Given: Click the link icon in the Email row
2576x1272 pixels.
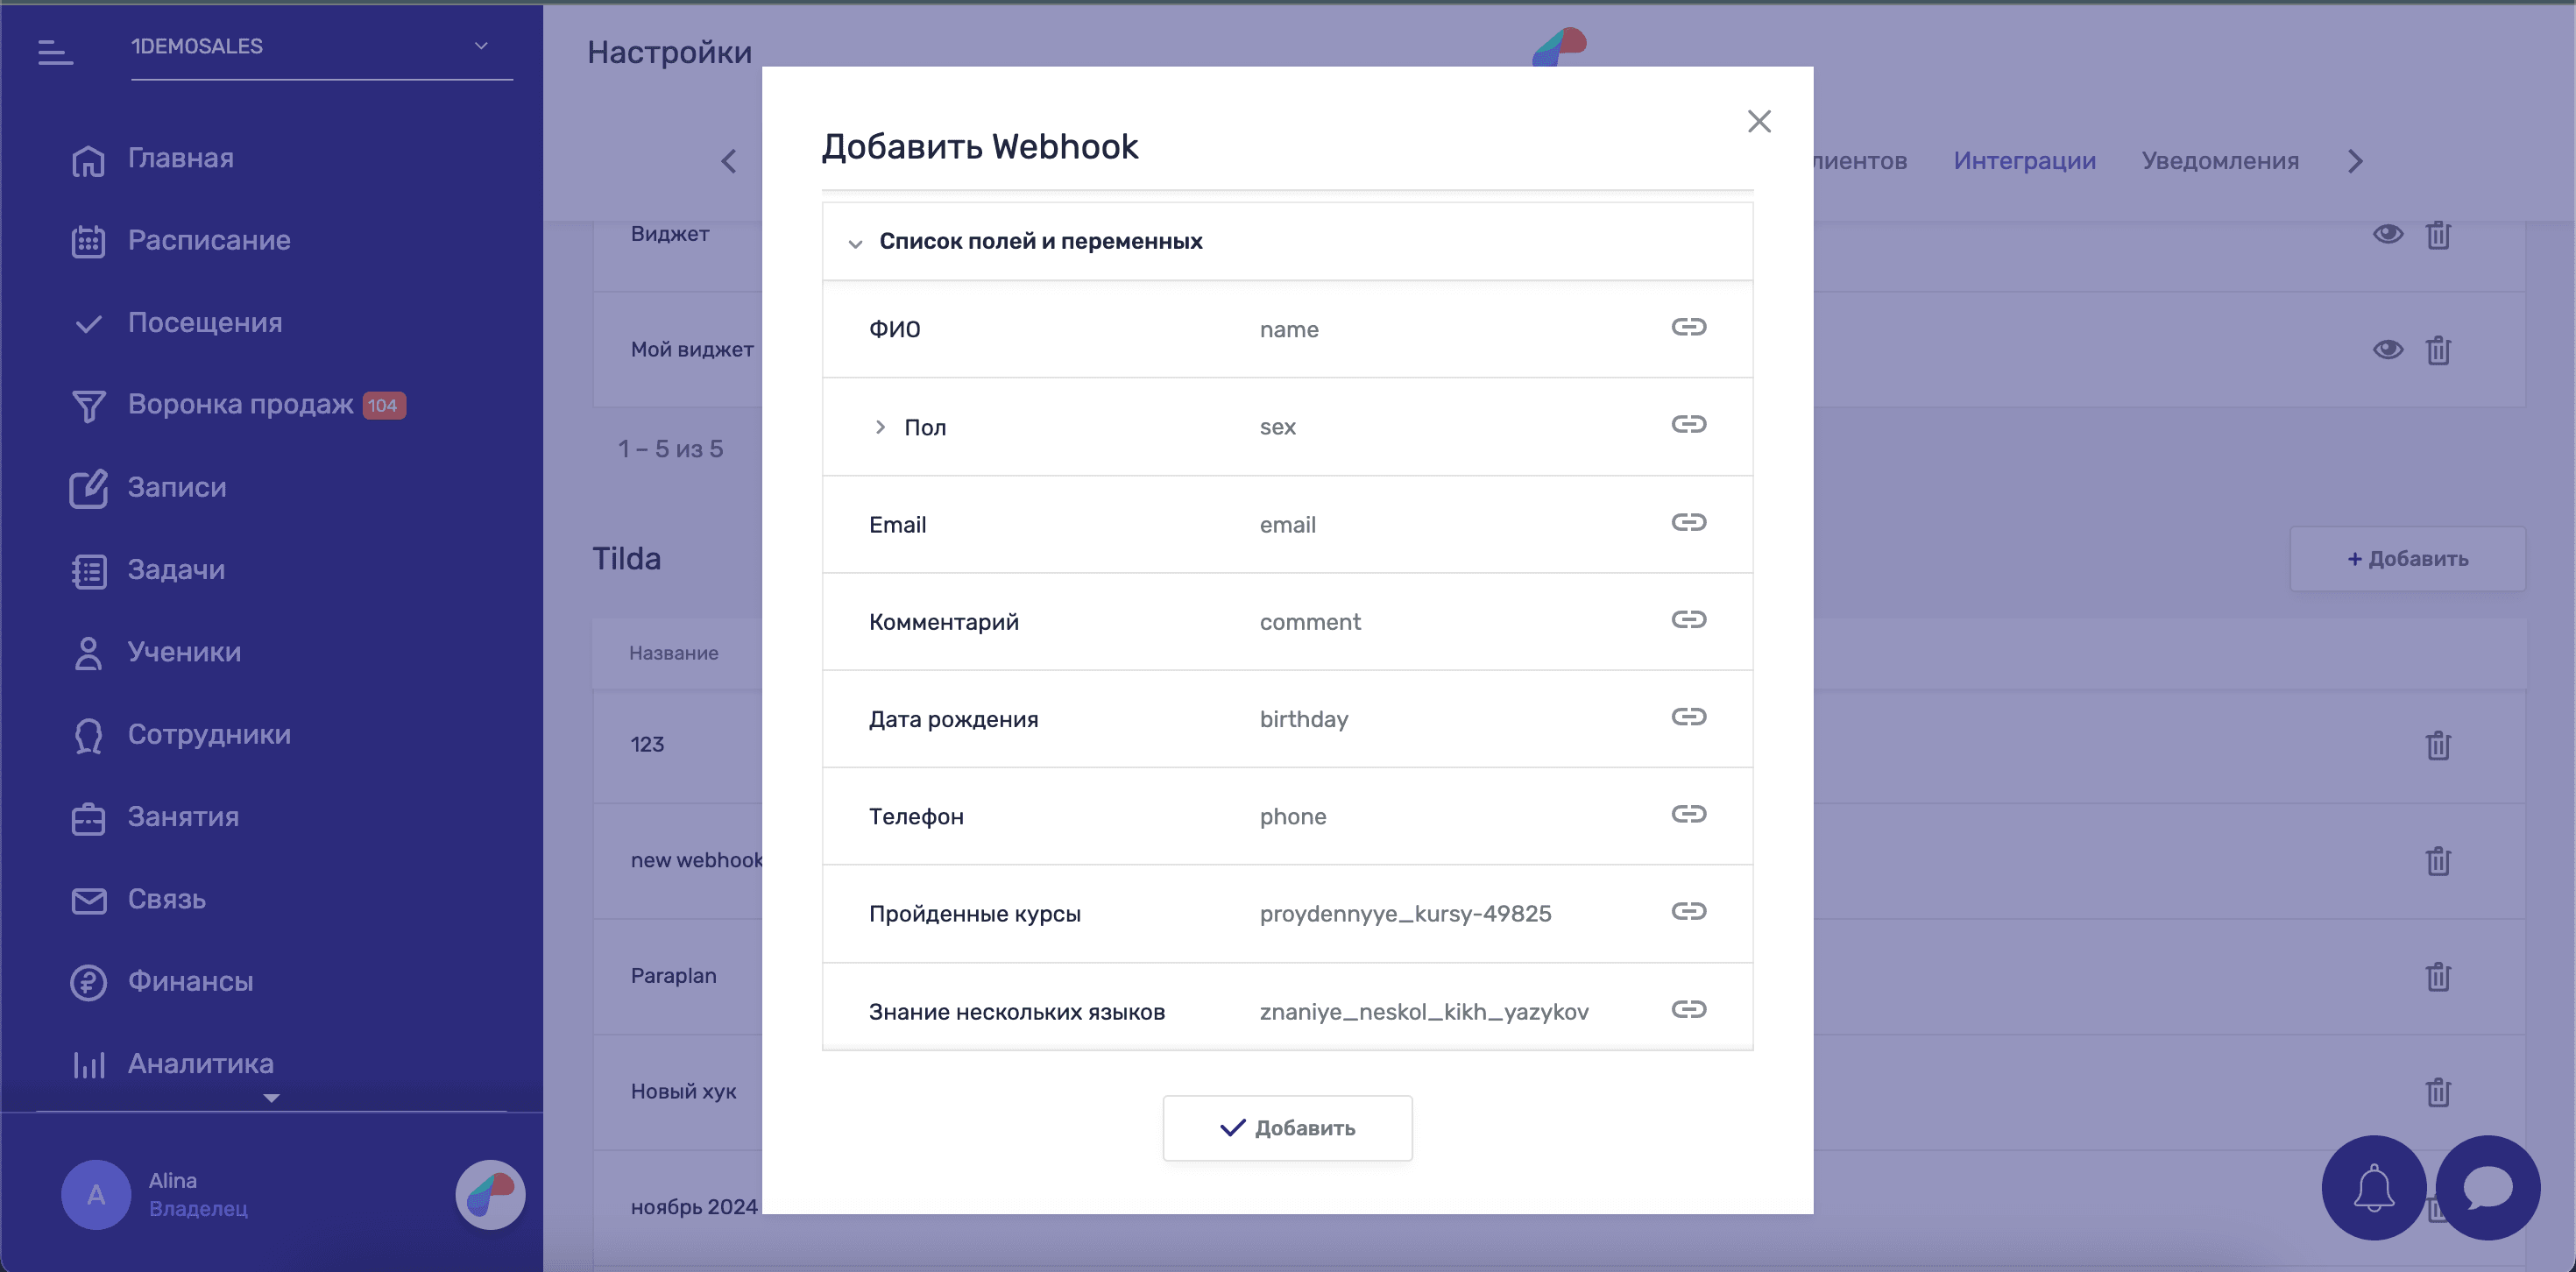Looking at the screenshot, I should click(1688, 522).
